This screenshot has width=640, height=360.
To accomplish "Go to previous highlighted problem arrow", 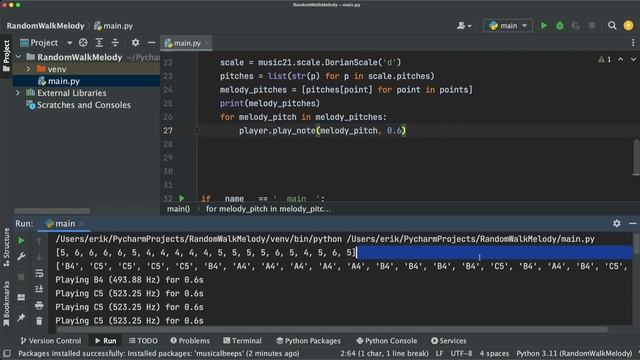I will pos(620,60).
